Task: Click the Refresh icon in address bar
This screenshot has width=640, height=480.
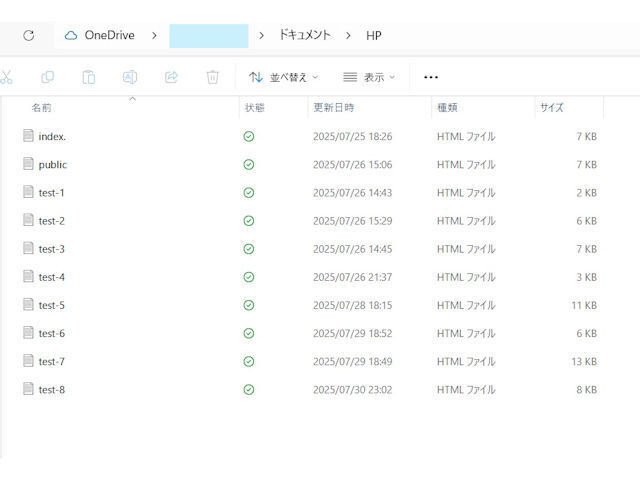Action: point(28,35)
